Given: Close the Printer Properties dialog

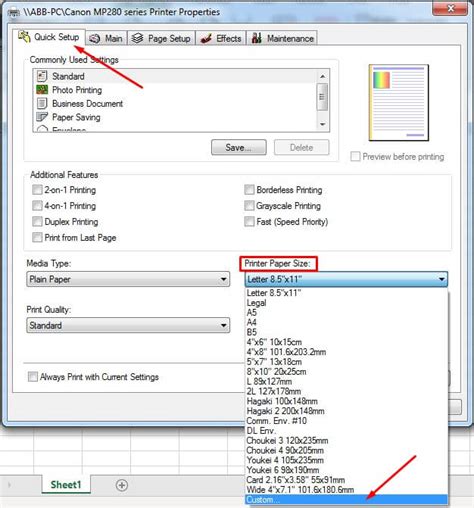Looking at the screenshot, I should click(x=450, y=8).
